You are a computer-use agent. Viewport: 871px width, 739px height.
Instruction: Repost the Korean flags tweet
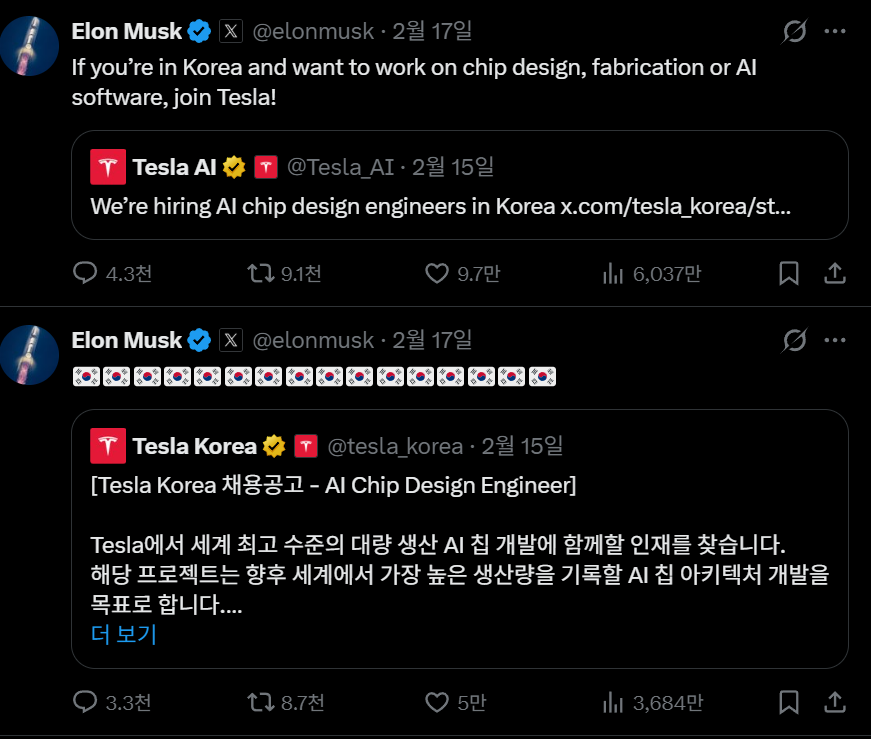(259, 703)
